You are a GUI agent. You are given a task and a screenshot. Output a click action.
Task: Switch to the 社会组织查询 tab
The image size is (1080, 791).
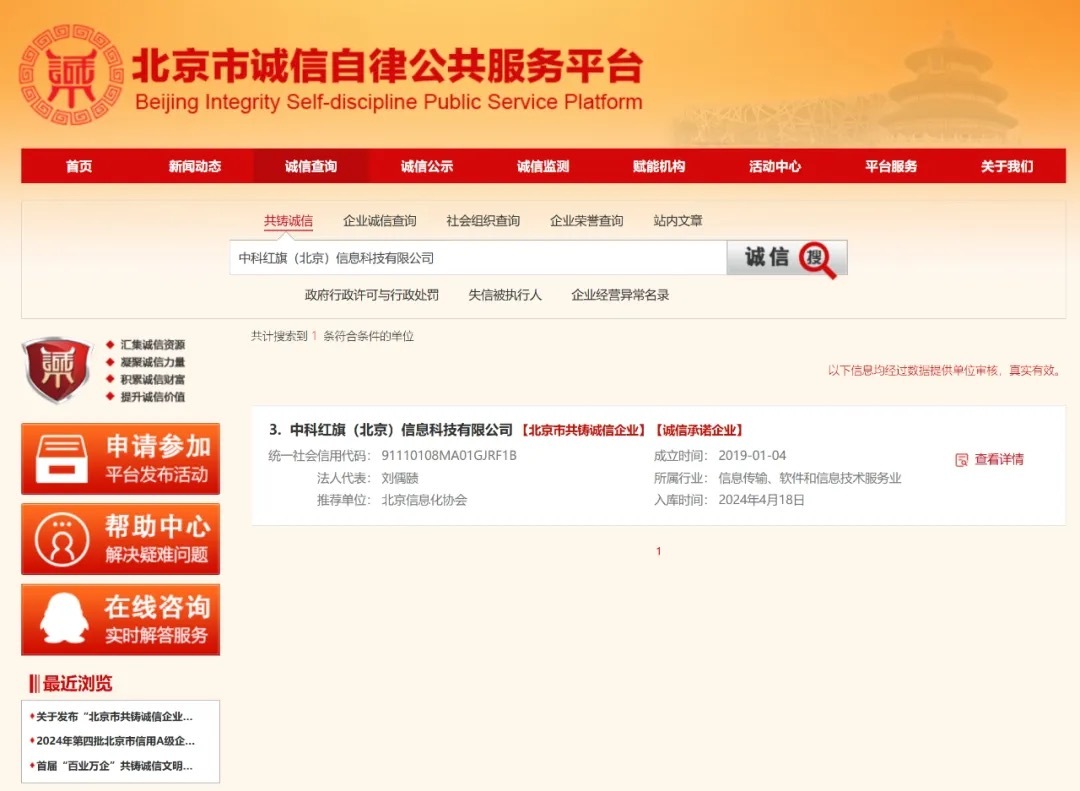483,221
